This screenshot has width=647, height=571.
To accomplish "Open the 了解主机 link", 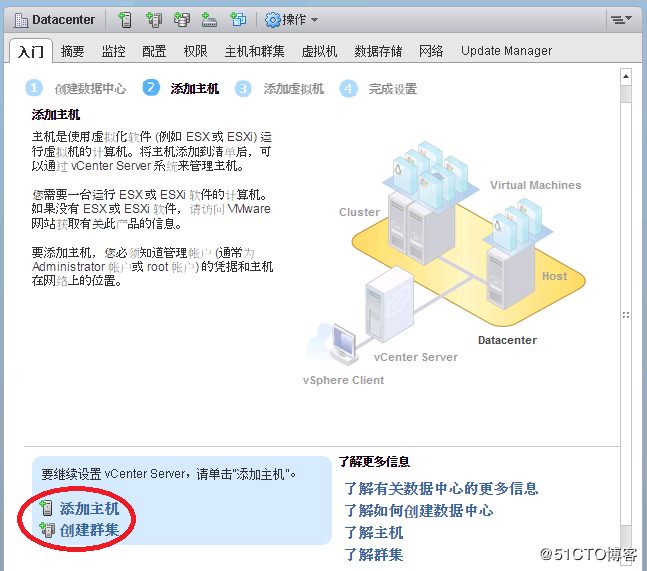I will 373,532.
